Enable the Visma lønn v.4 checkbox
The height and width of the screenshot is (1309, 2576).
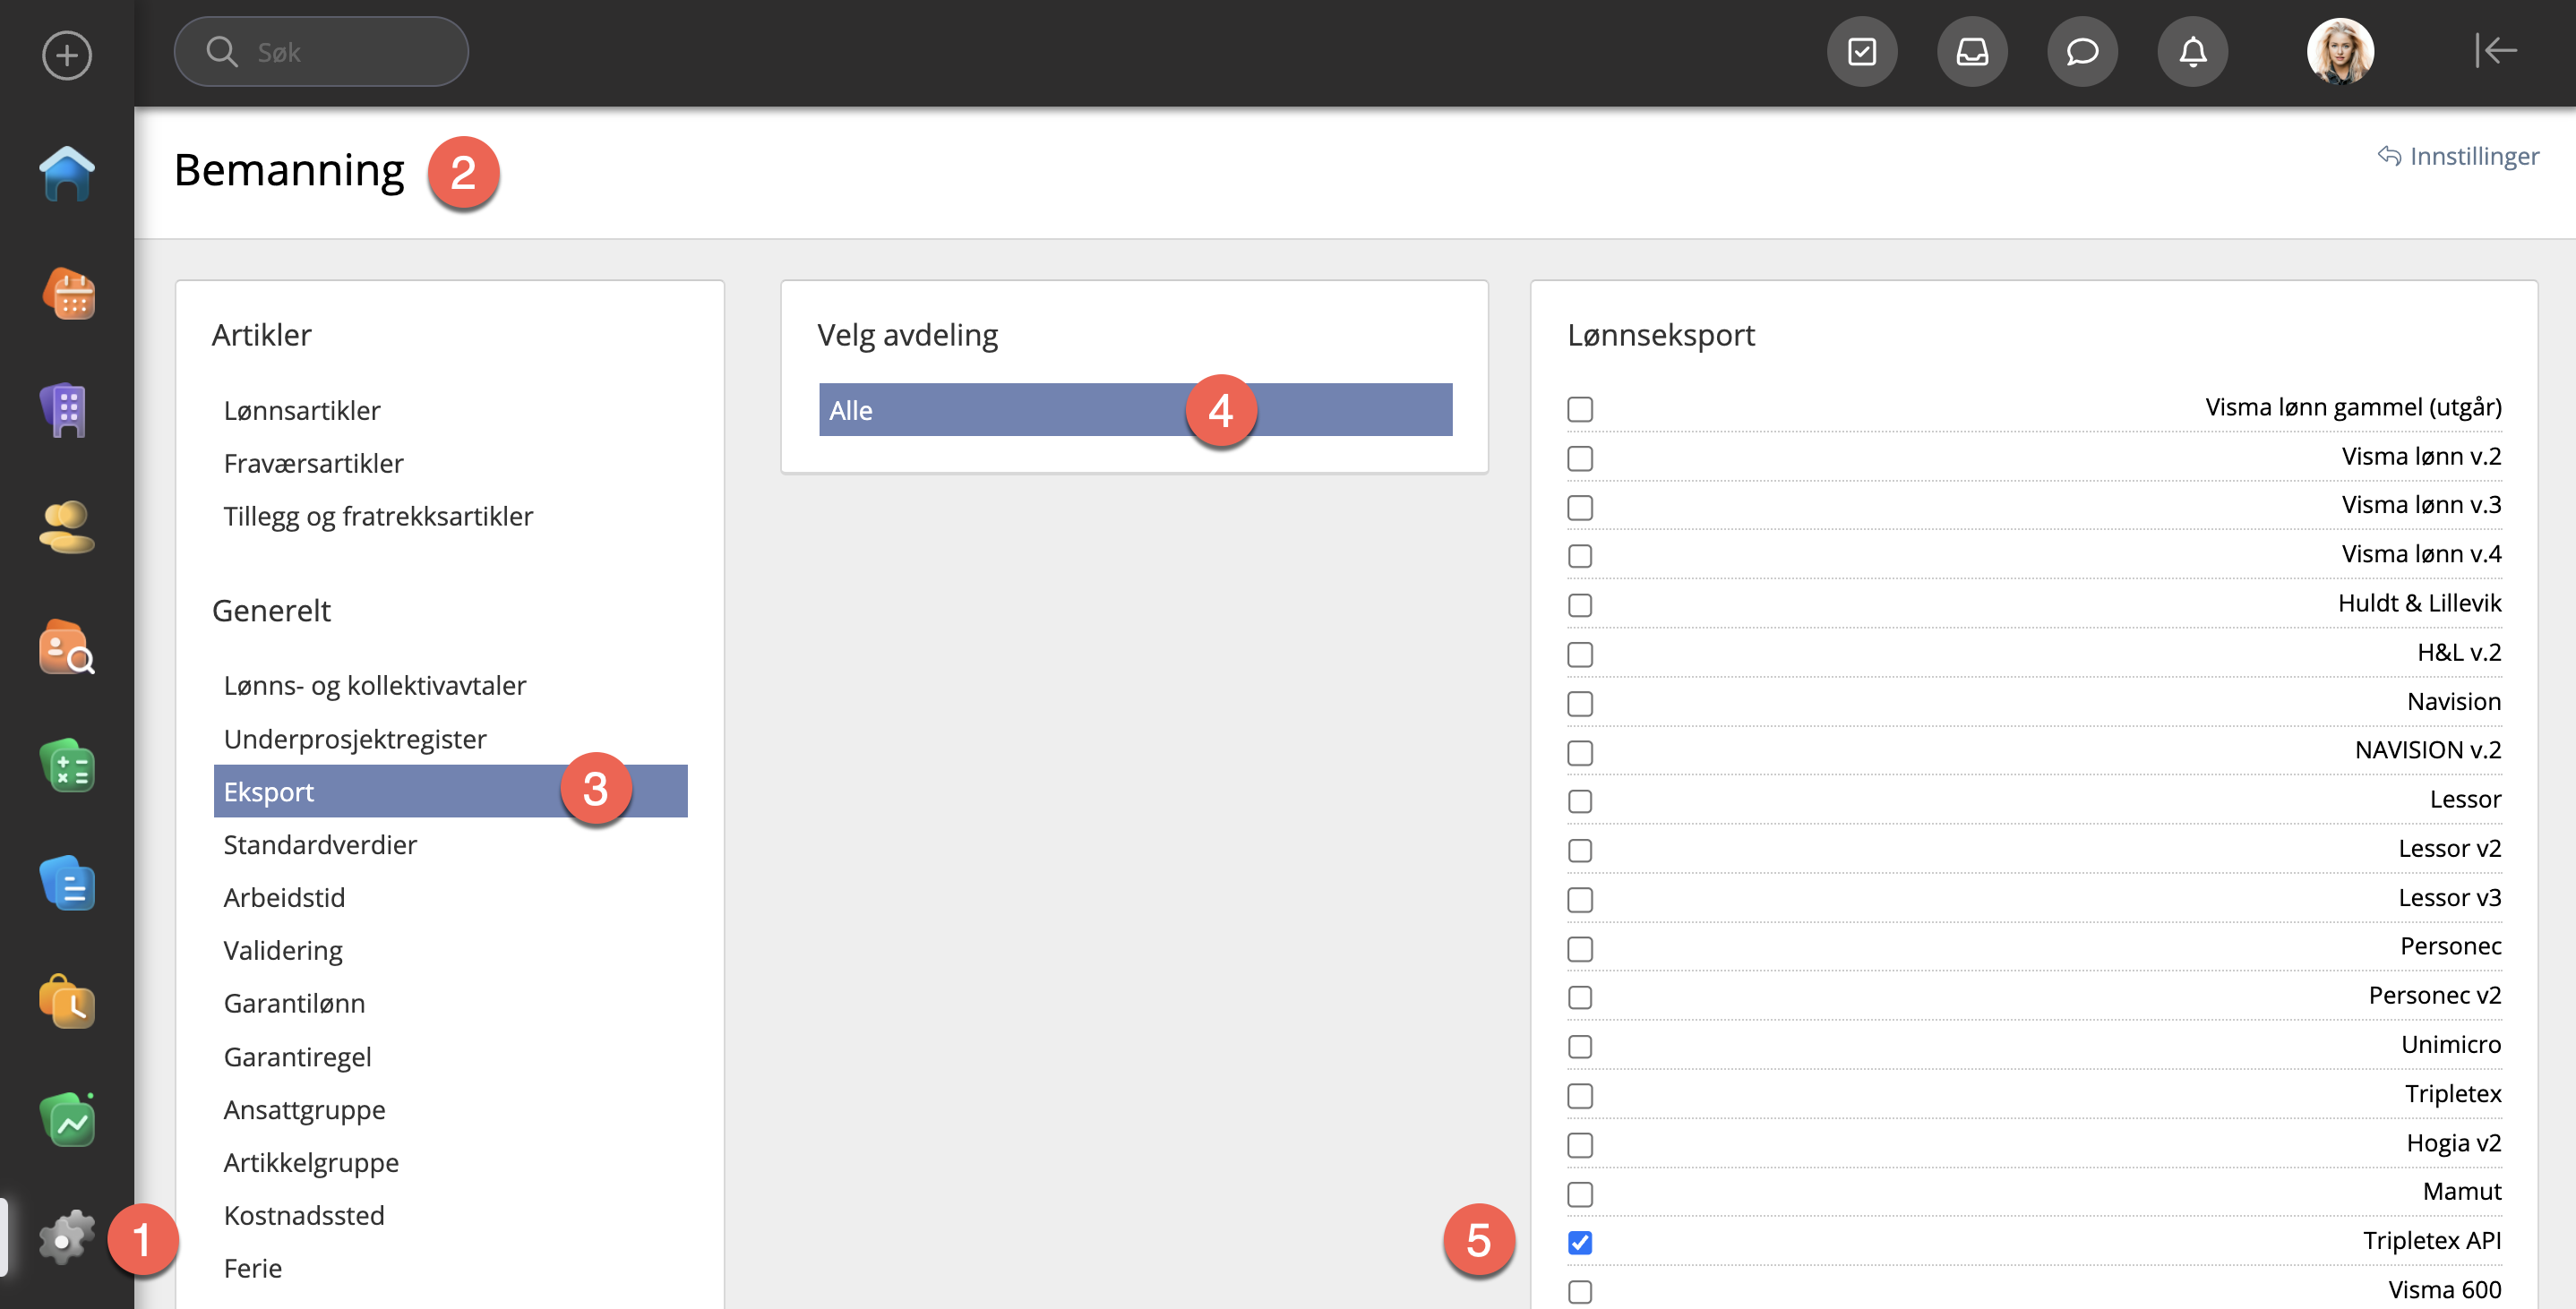[1580, 556]
